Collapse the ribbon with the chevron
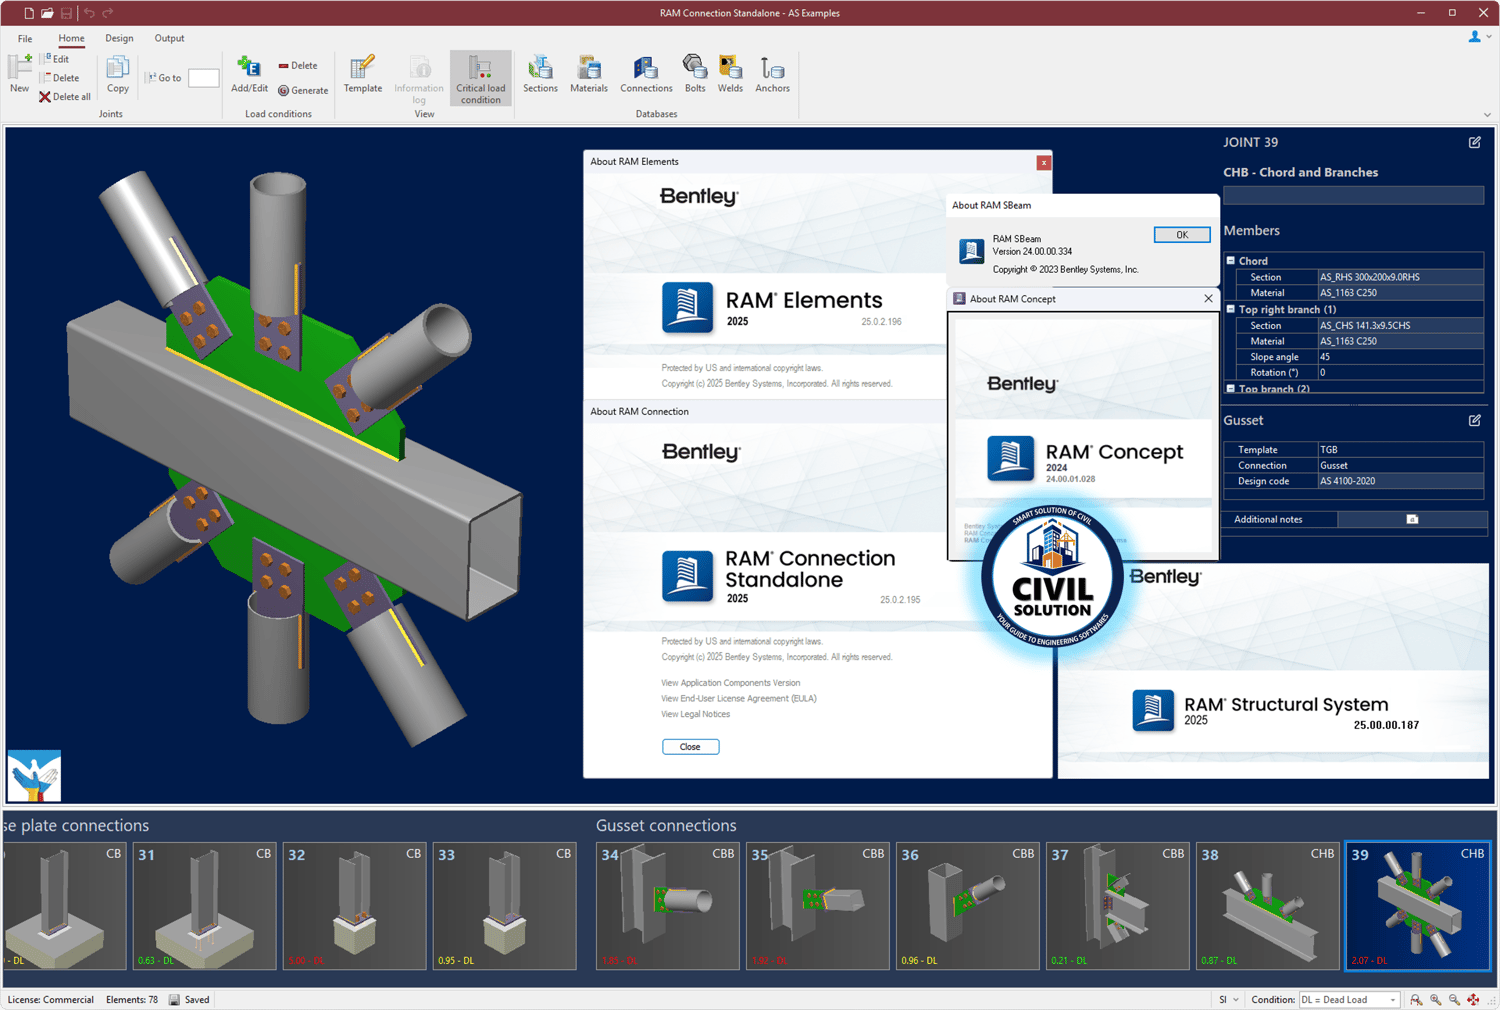Image resolution: width=1500 pixels, height=1010 pixels. tap(1487, 115)
